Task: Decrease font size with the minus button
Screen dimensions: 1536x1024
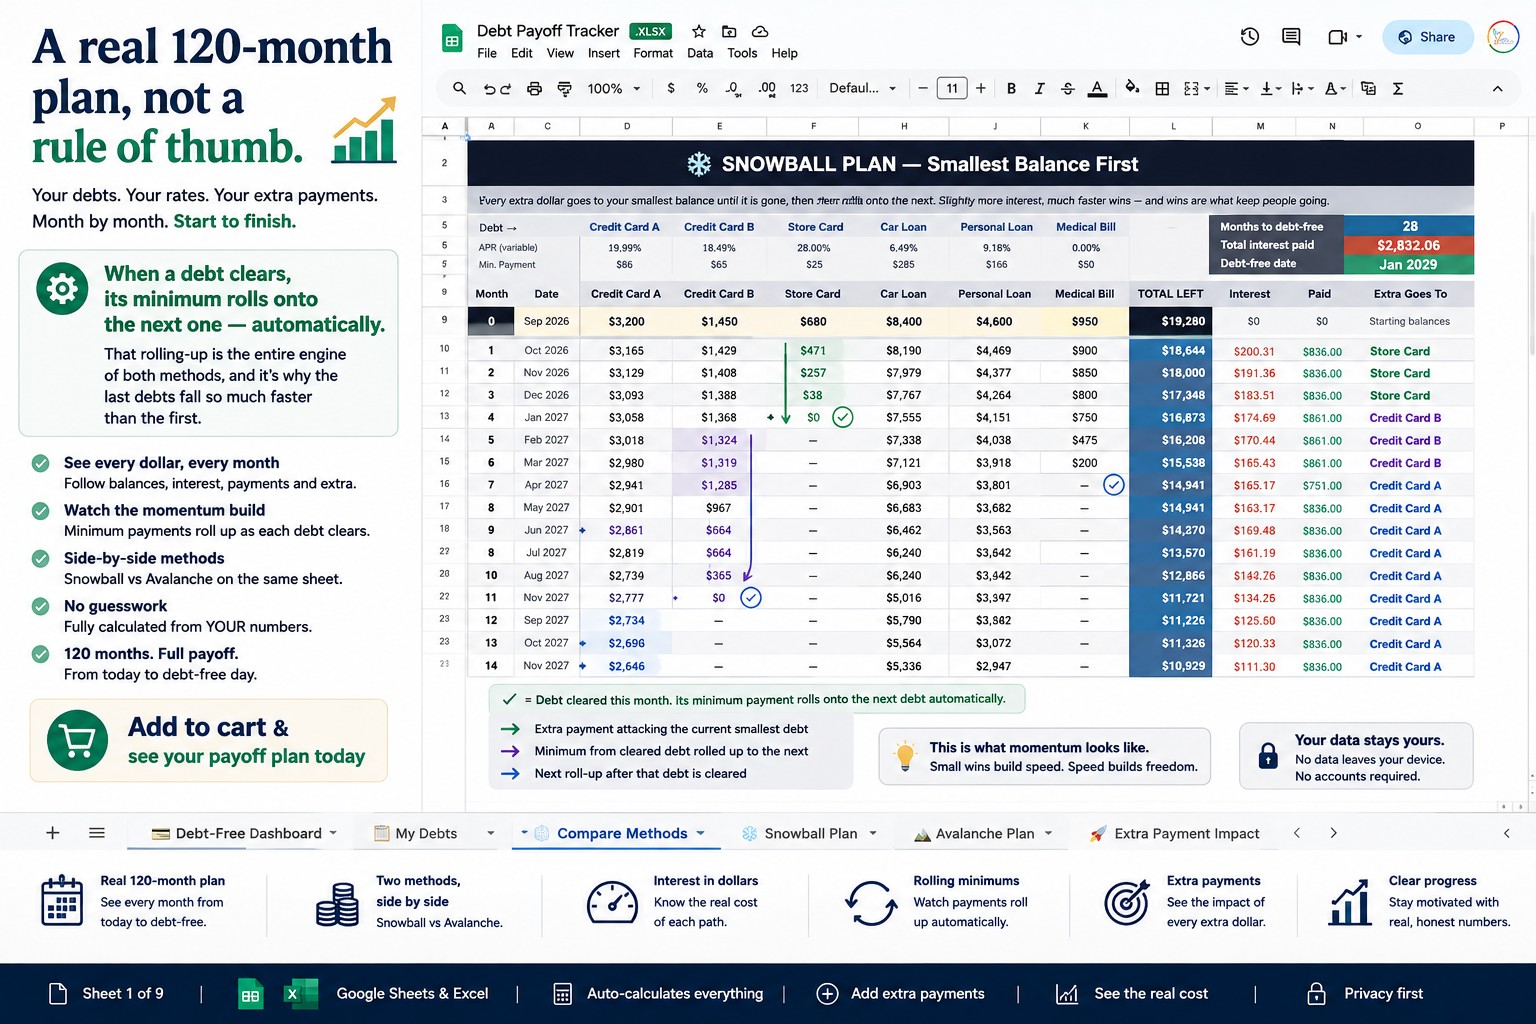Action: coord(923,89)
